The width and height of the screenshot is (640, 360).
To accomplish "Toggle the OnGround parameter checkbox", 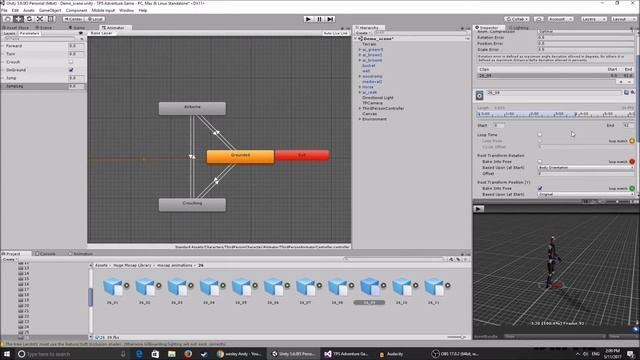I will tap(71, 70).
